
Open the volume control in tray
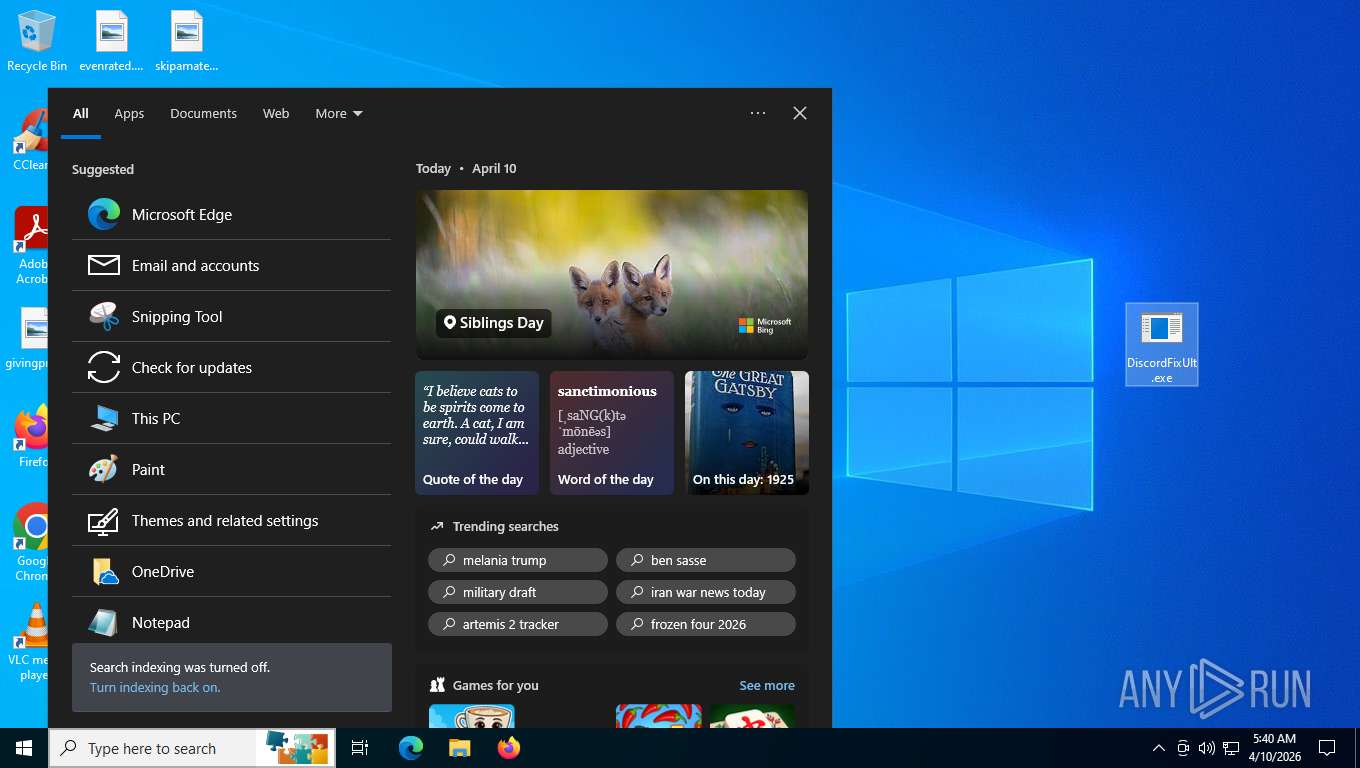click(x=1207, y=748)
